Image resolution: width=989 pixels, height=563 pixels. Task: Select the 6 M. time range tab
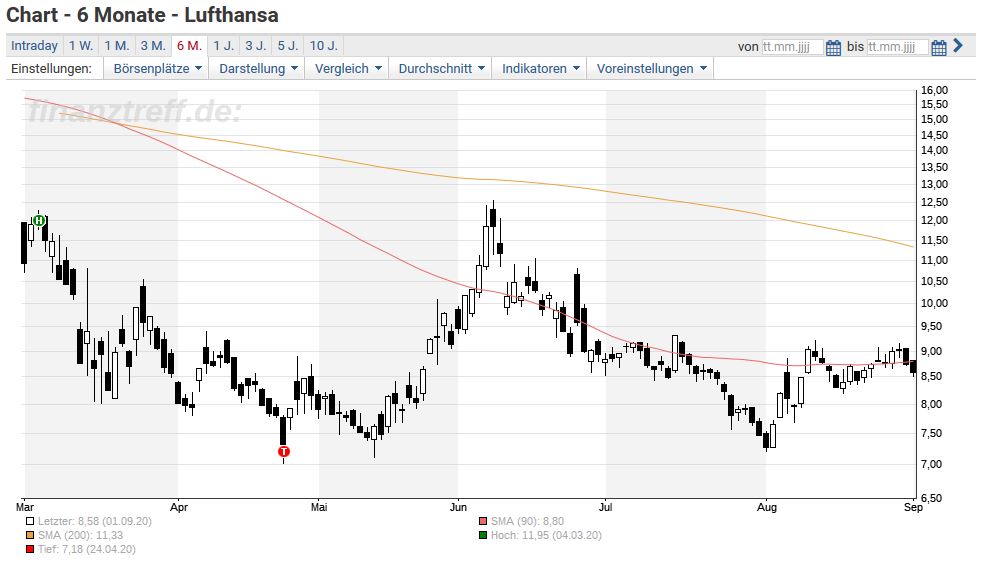click(189, 46)
